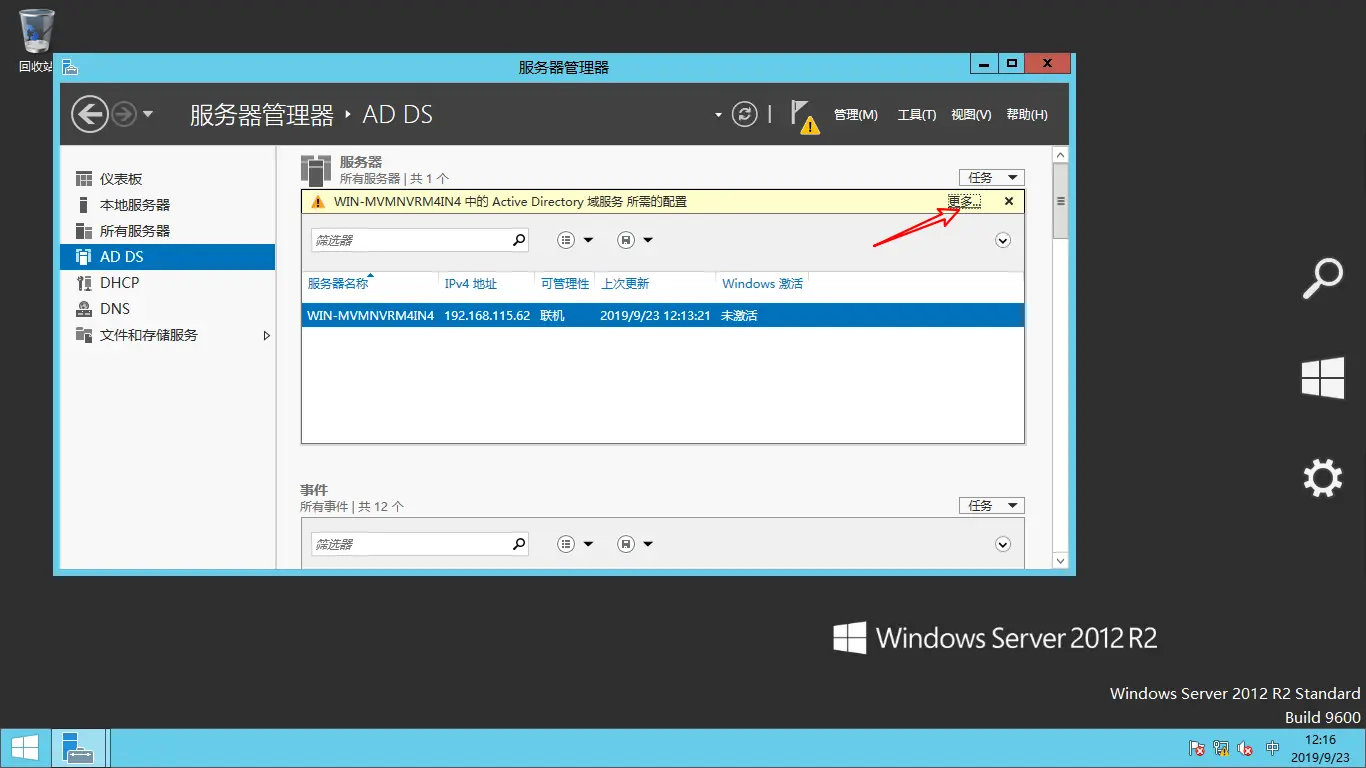The height and width of the screenshot is (768, 1366).
Task: Sort by the Windows 激活 column header
Action: (x=762, y=284)
